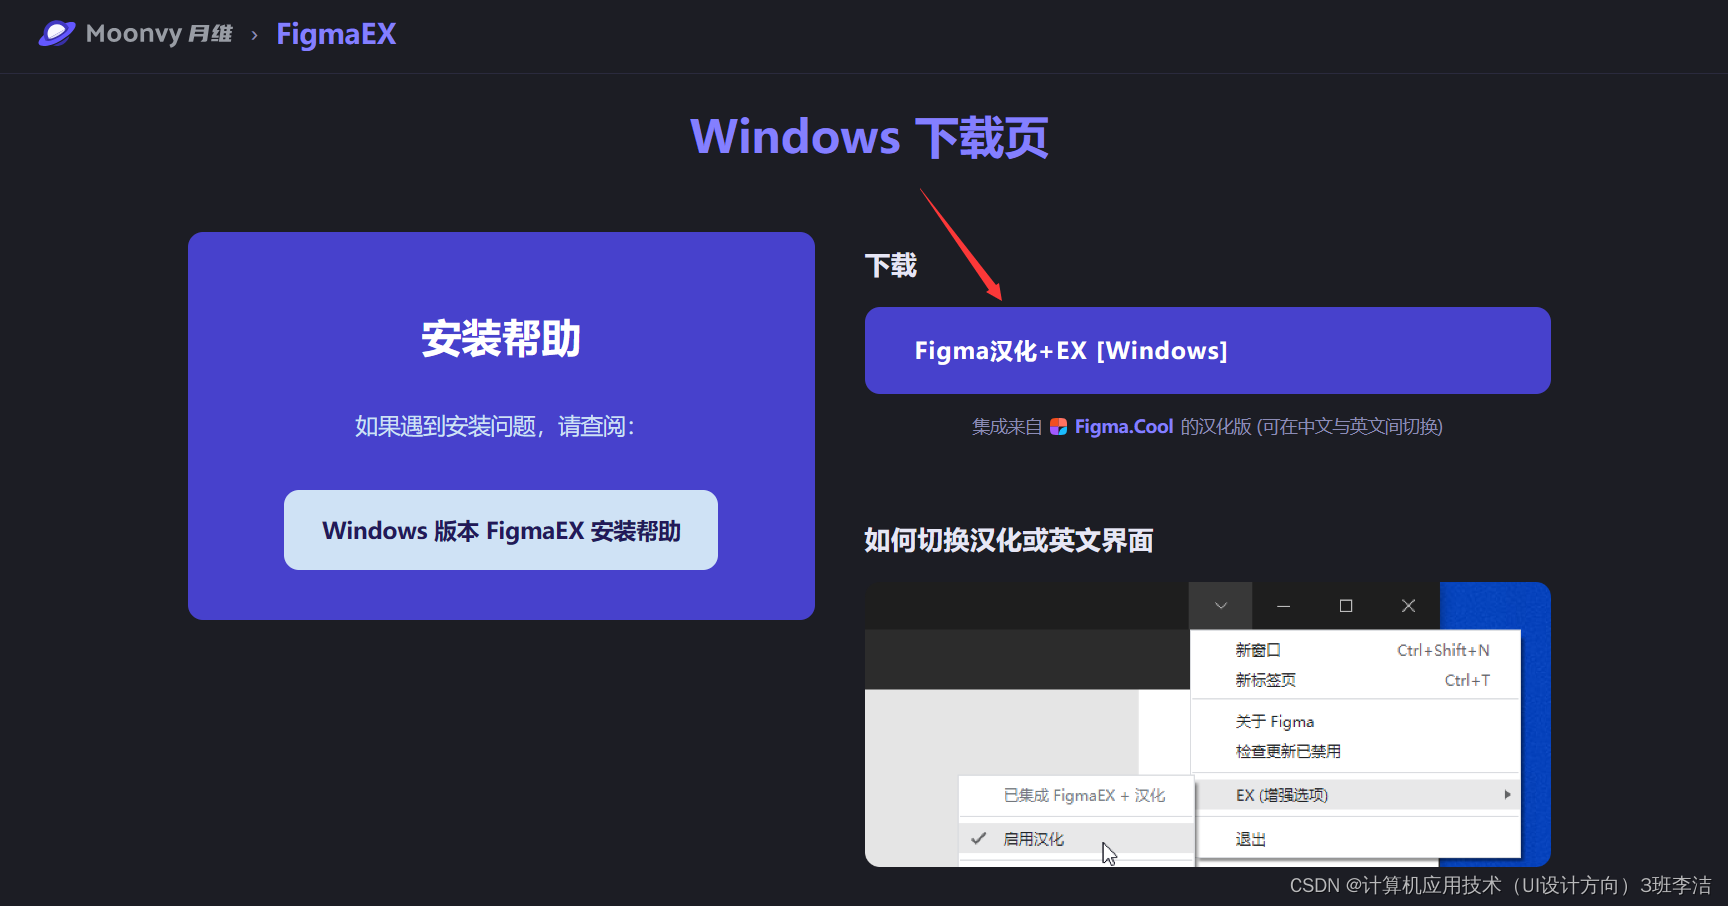Click the 检查更新已禁用 menu item

point(1288,751)
